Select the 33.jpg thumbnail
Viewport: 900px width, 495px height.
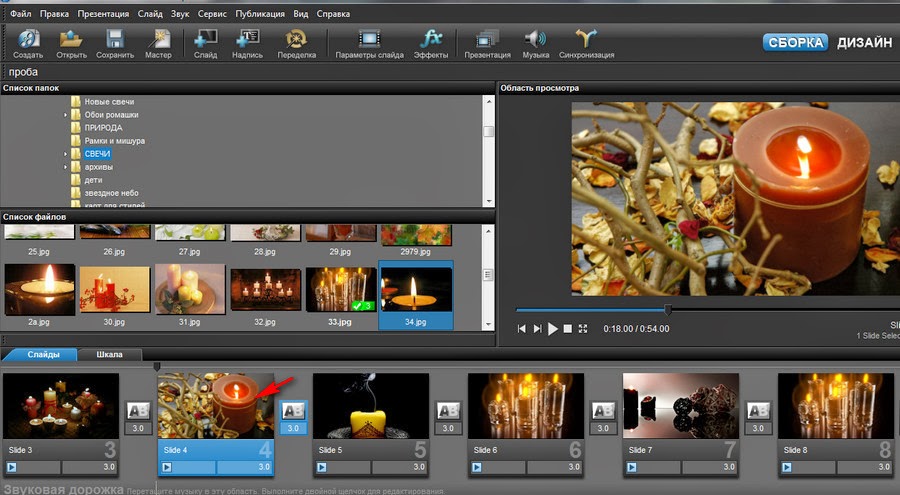[340, 289]
